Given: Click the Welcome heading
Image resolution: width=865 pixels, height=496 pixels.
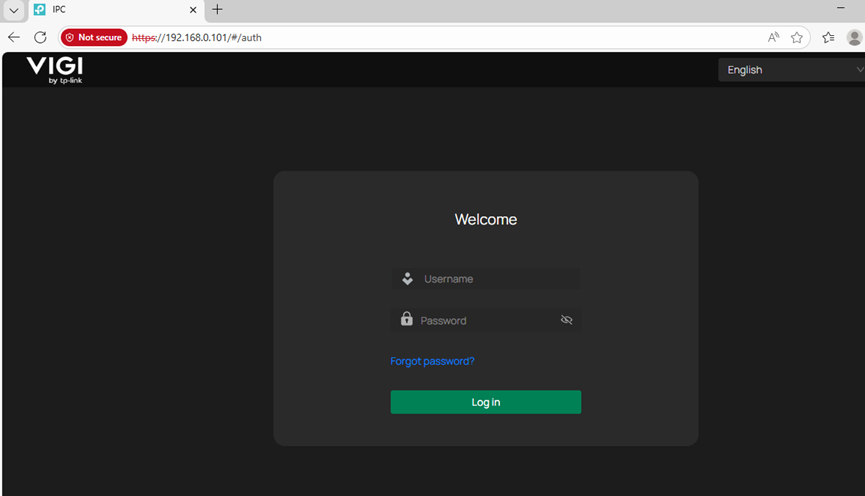Looking at the screenshot, I should [485, 220].
